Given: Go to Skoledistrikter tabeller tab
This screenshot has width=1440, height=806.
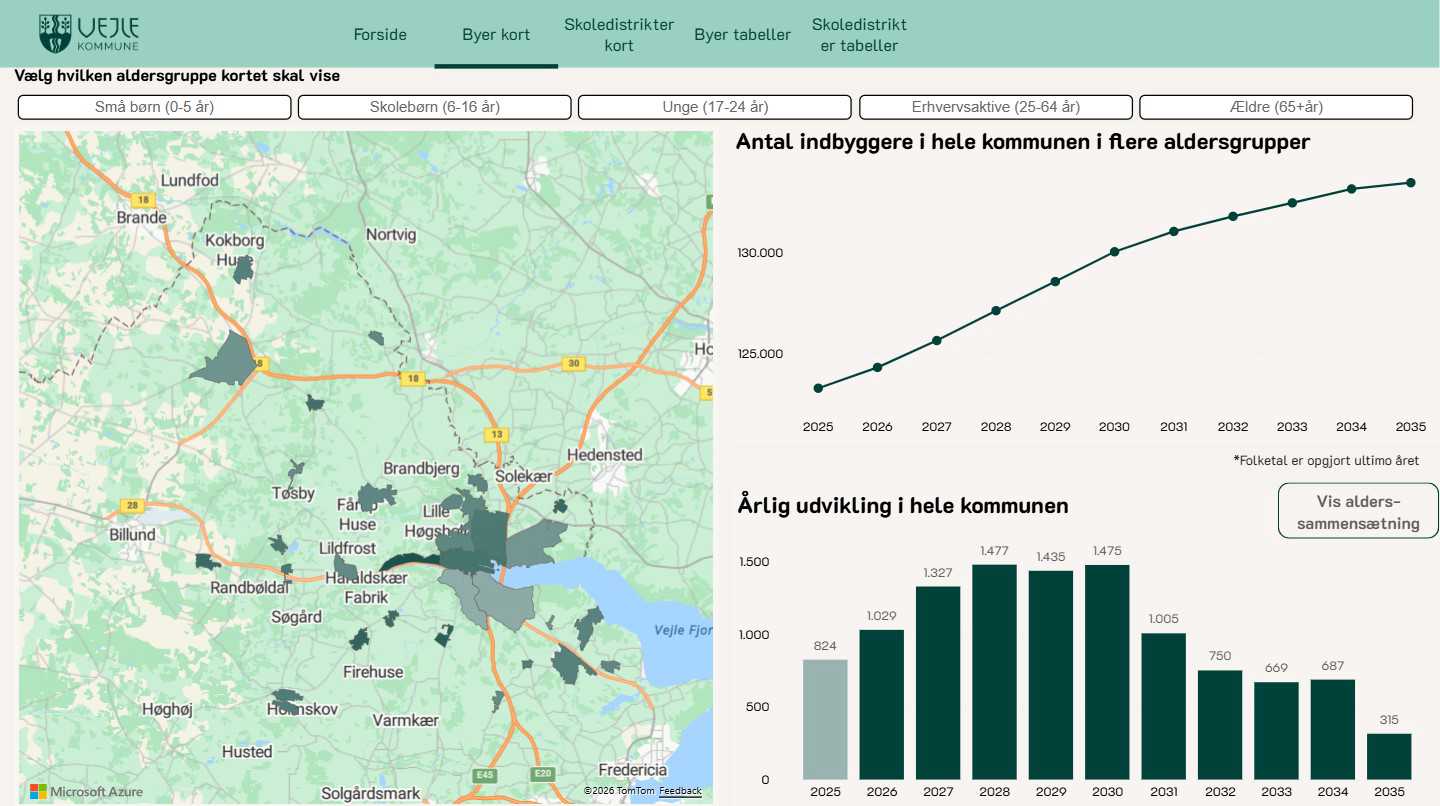Looking at the screenshot, I should pos(859,35).
